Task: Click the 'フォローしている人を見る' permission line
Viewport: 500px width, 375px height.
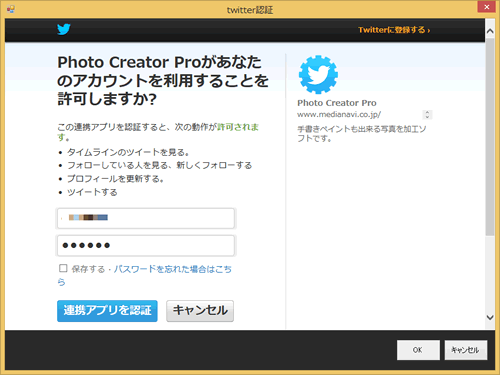Action: coord(159,165)
